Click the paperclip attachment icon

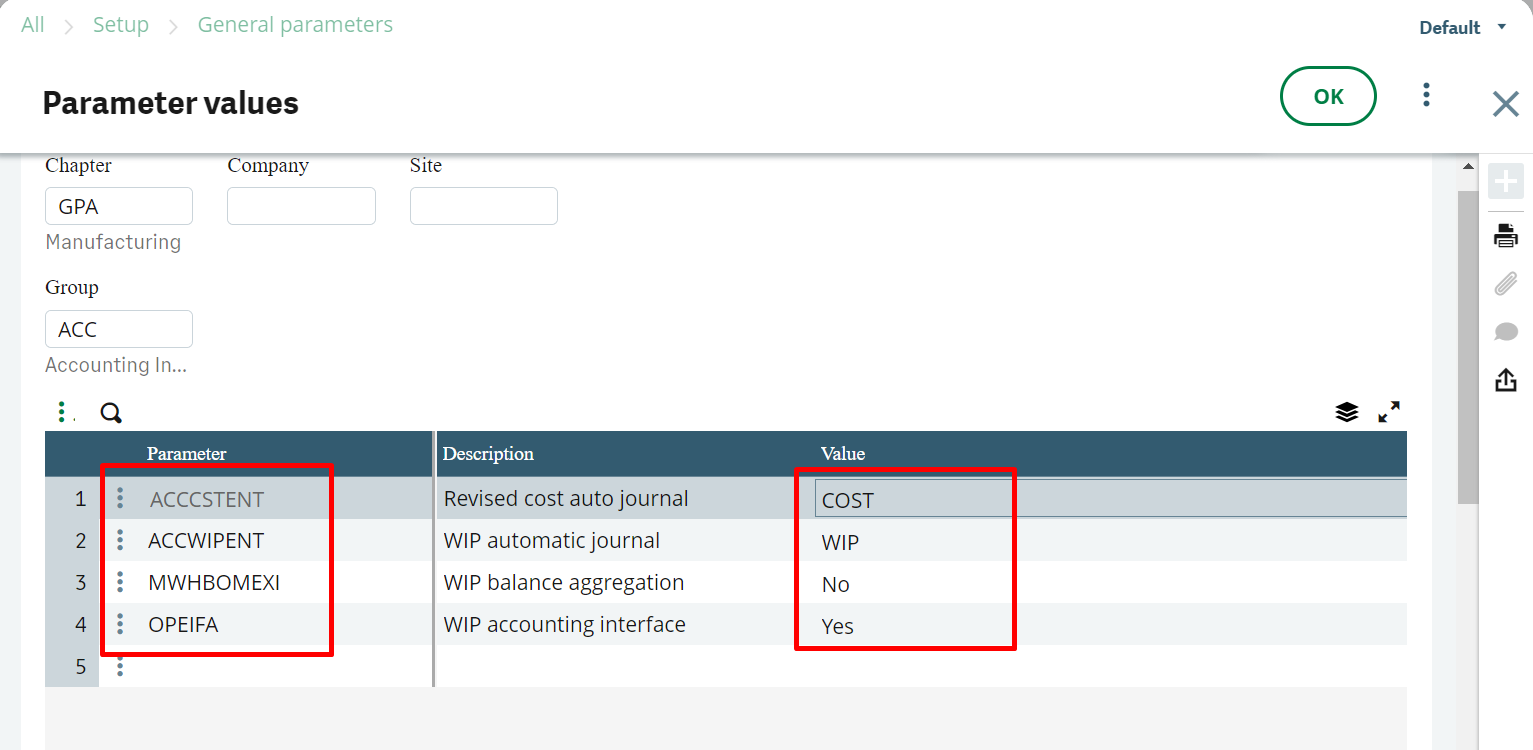pos(1505,284)
